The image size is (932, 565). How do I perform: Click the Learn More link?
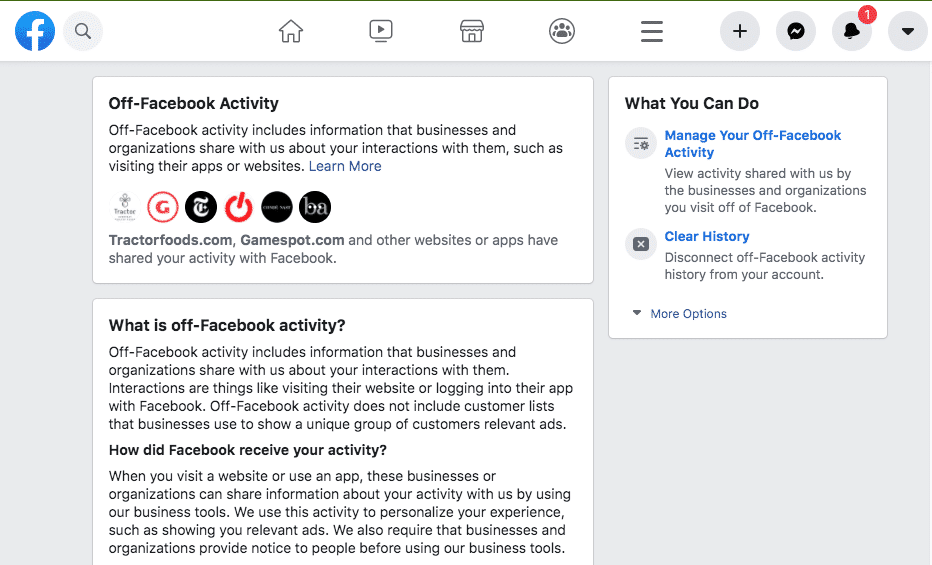pos(345,166)
